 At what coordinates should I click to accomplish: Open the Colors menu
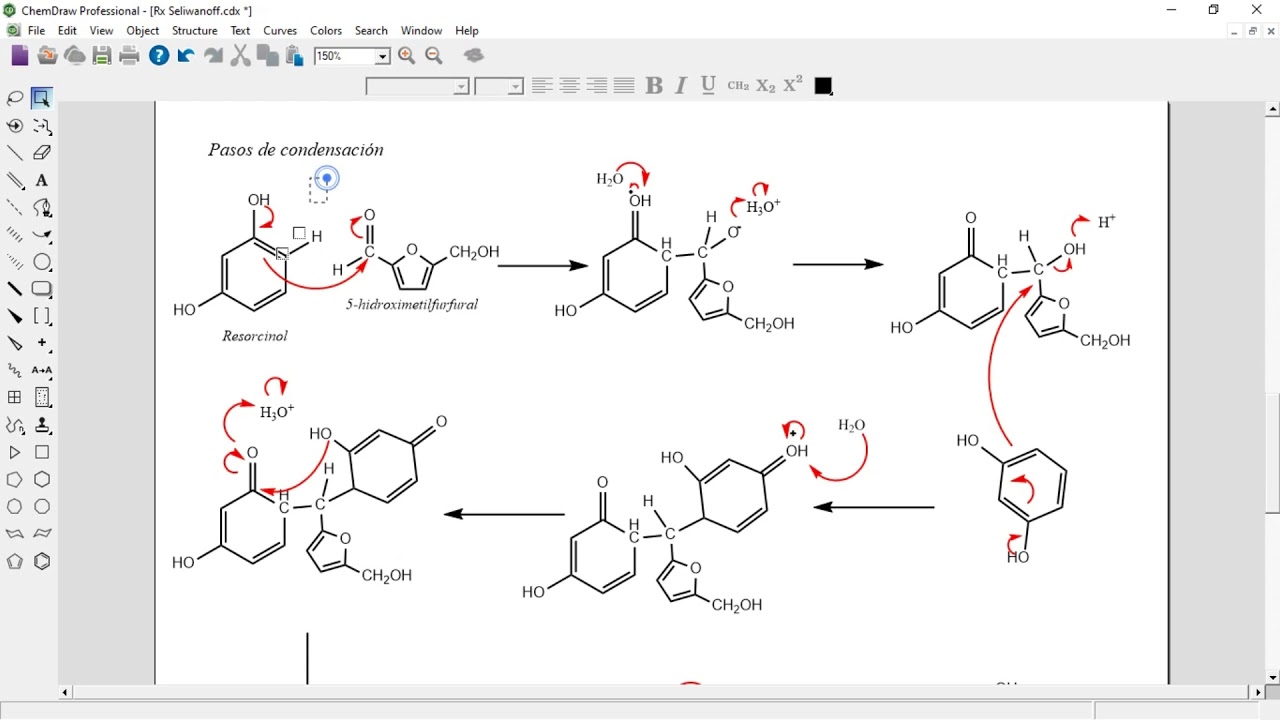point(326,31)
